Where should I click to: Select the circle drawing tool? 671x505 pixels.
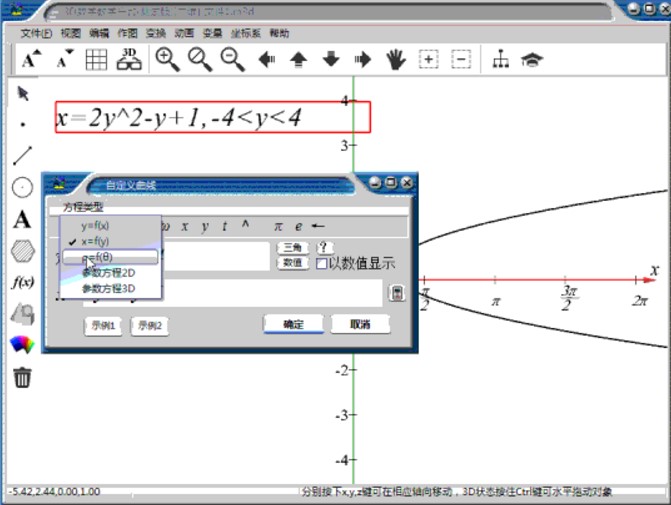click(22, 188)
